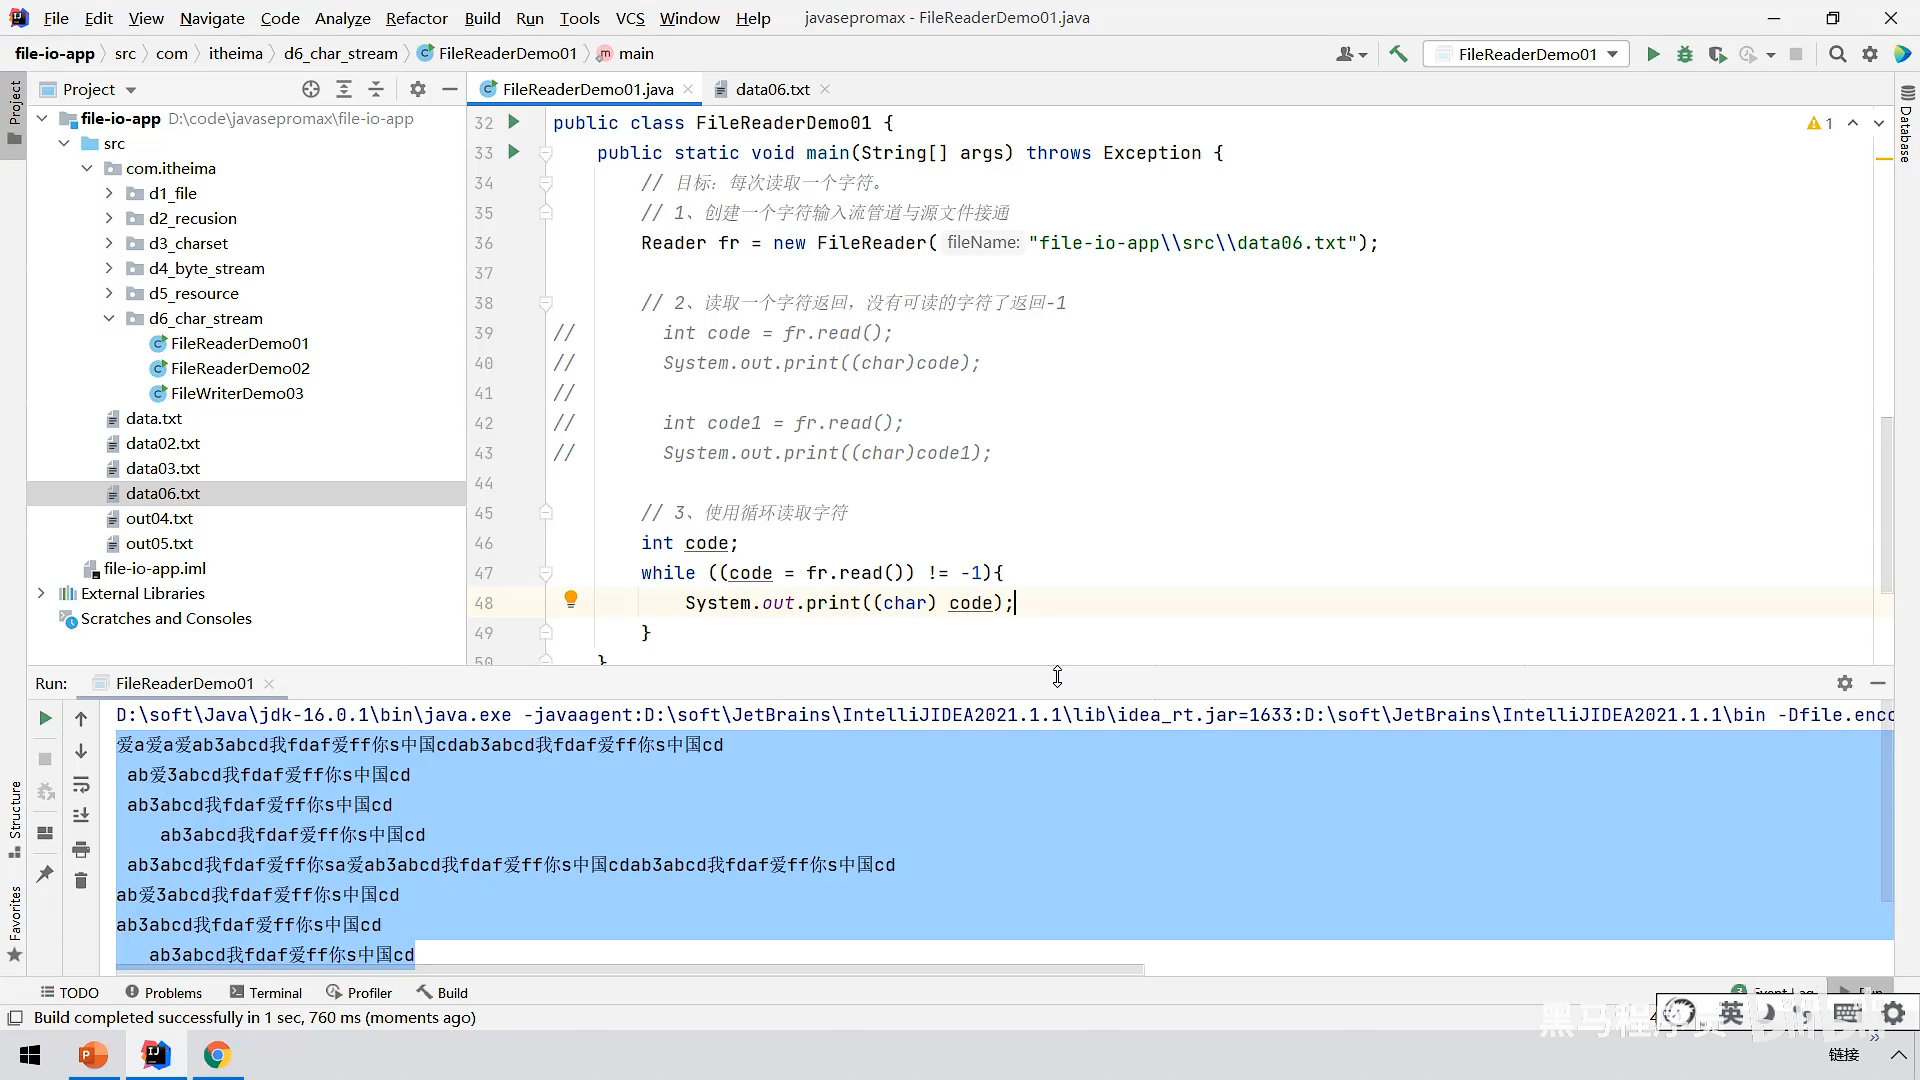This screenshot has width=1920, height=1080.
Task: Click the Clear All trash icon
Action: pos(81,880)
